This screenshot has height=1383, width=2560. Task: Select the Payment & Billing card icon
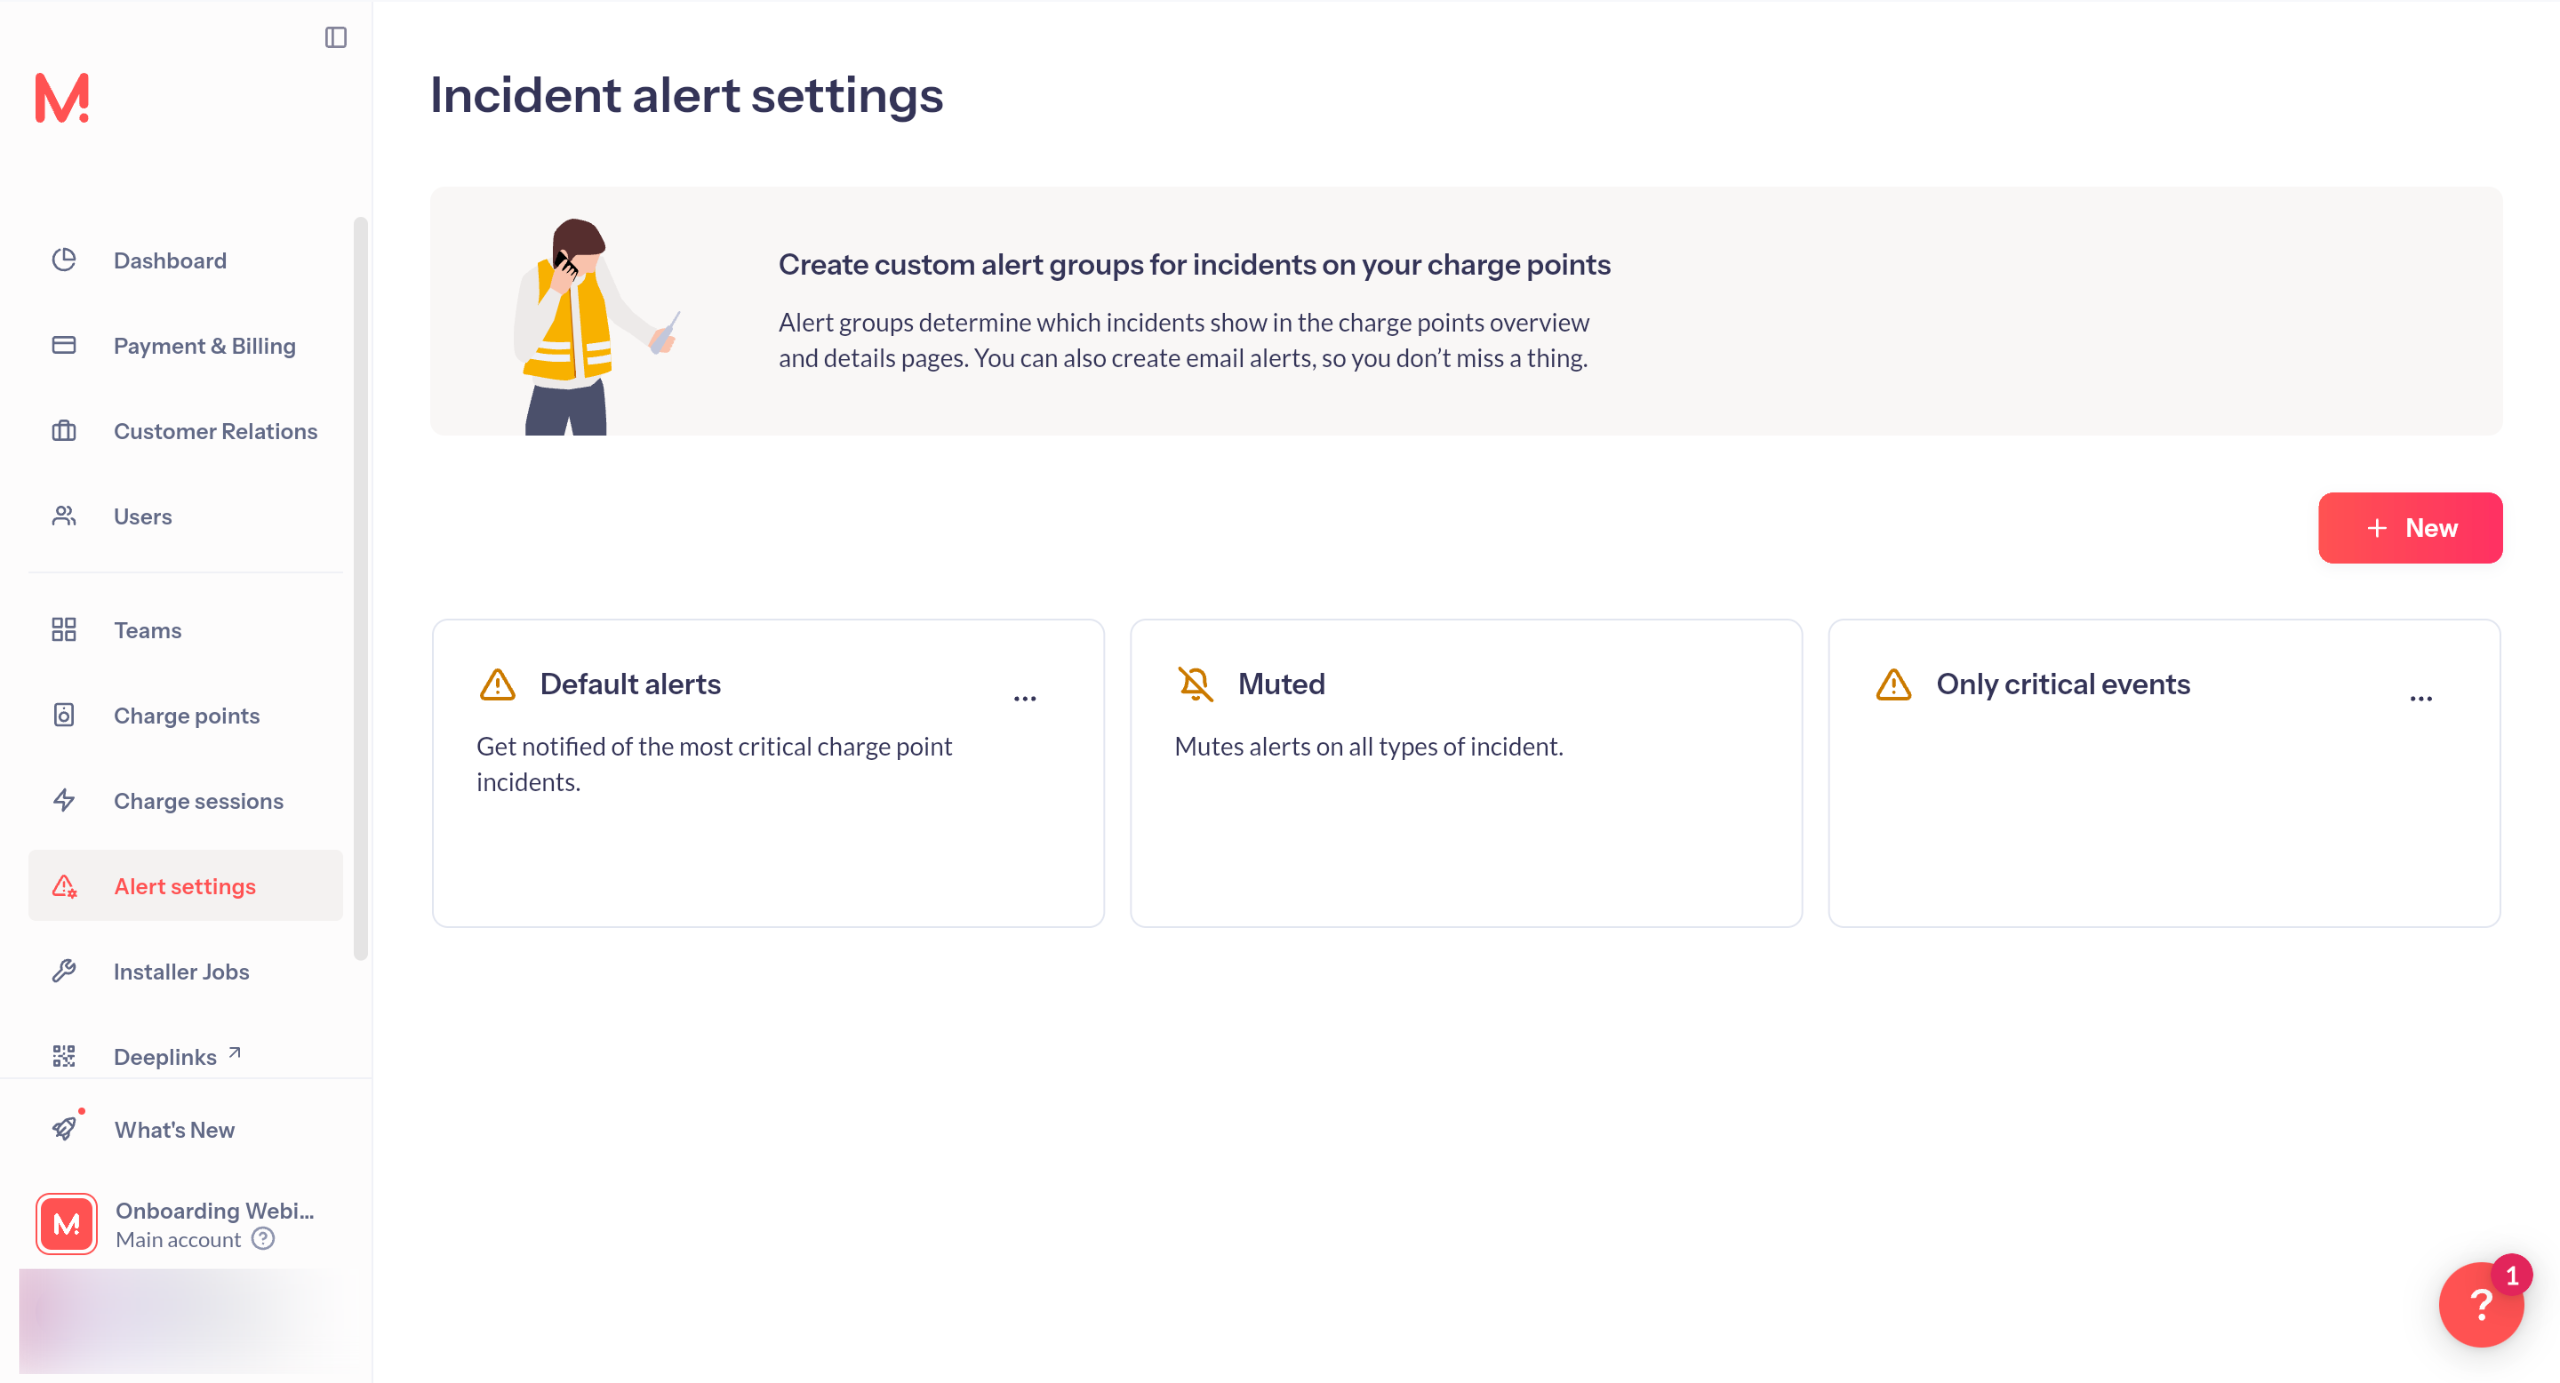(x=64, y=345)
